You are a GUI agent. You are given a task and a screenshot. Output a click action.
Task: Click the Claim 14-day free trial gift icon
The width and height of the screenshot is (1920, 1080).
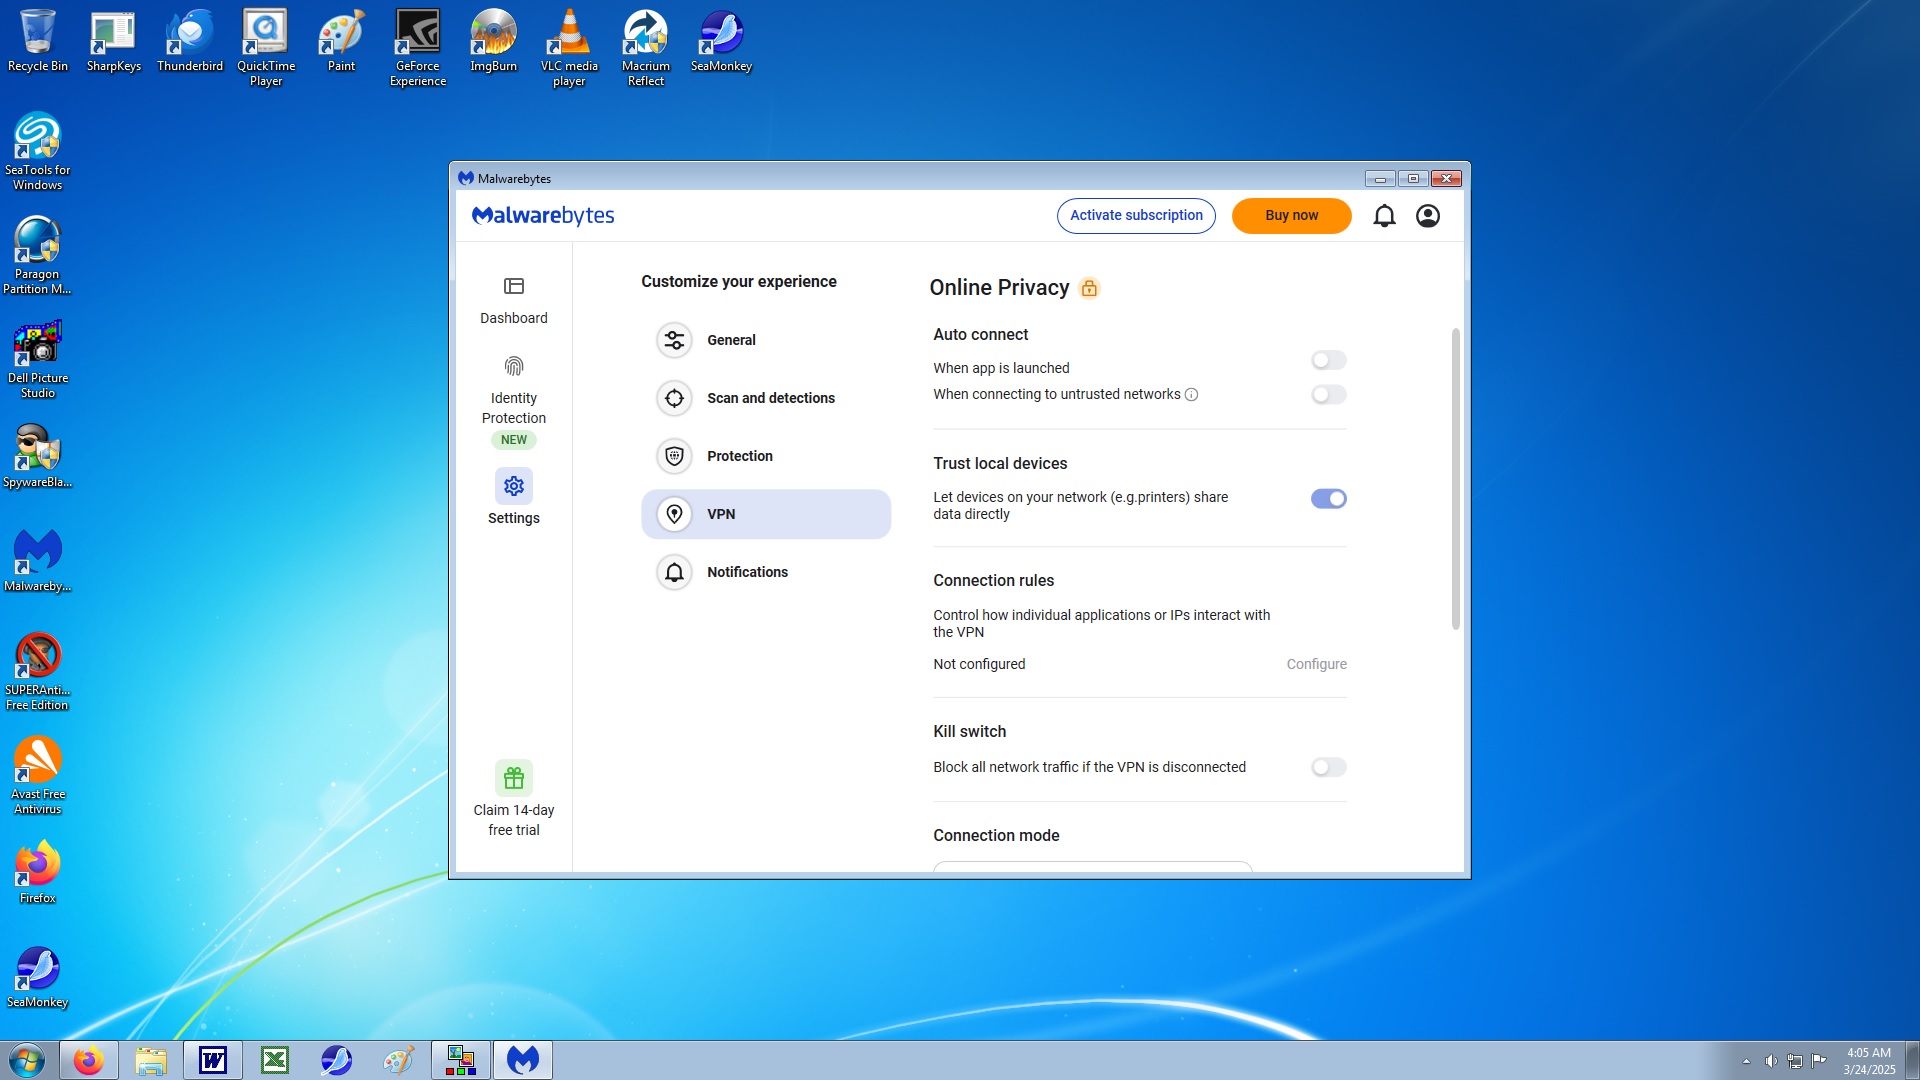(513, 778)
